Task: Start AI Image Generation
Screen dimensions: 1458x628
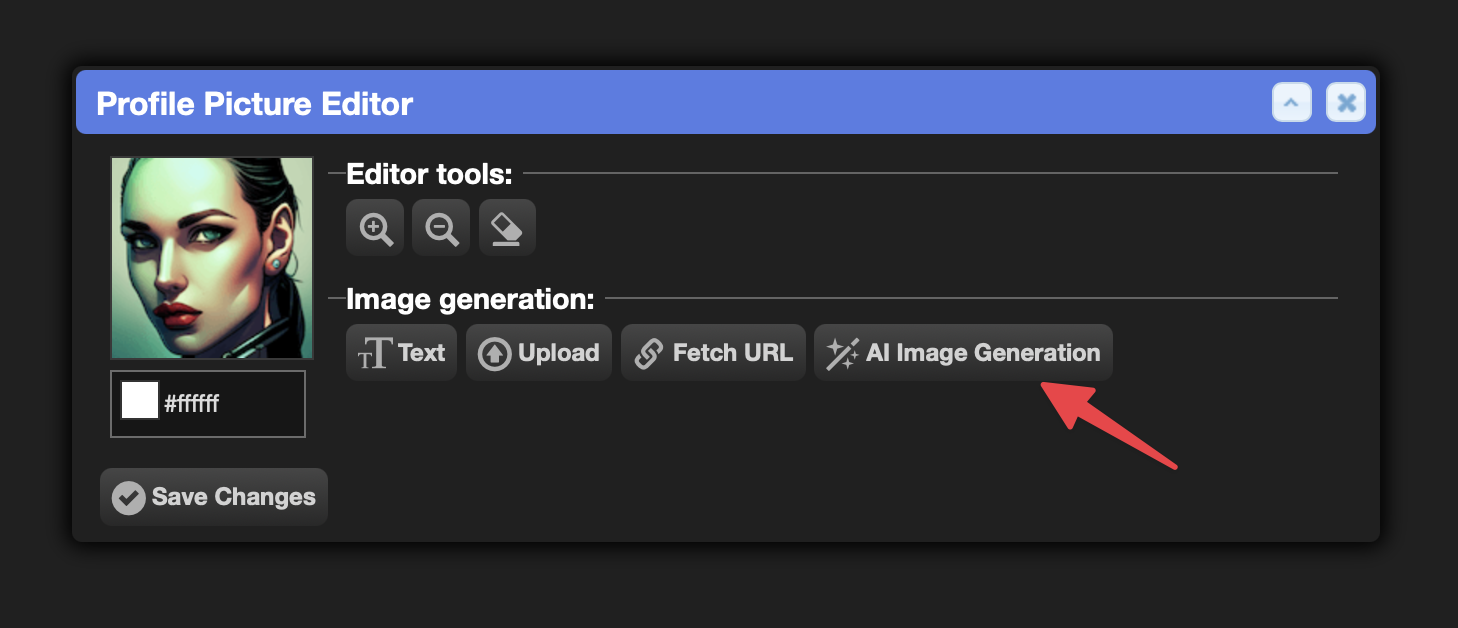Action: 963,352
